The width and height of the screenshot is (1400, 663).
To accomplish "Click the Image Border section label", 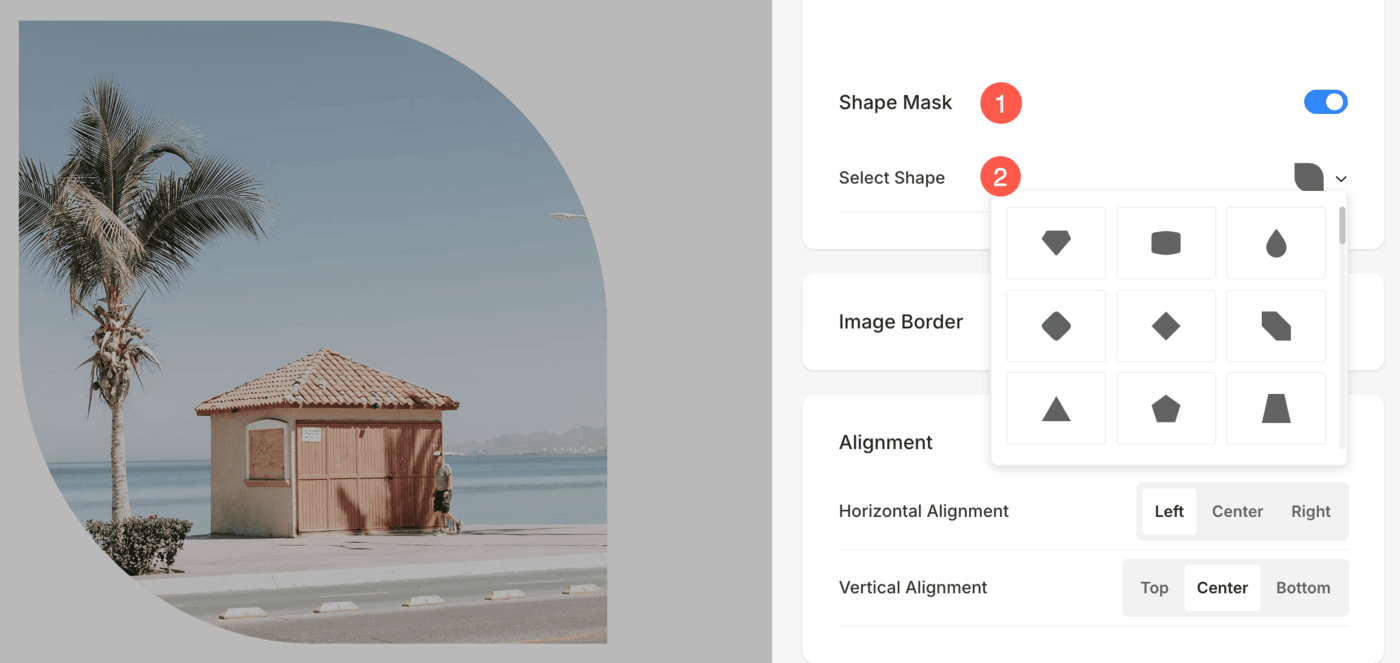I will (x=901, y=322).
